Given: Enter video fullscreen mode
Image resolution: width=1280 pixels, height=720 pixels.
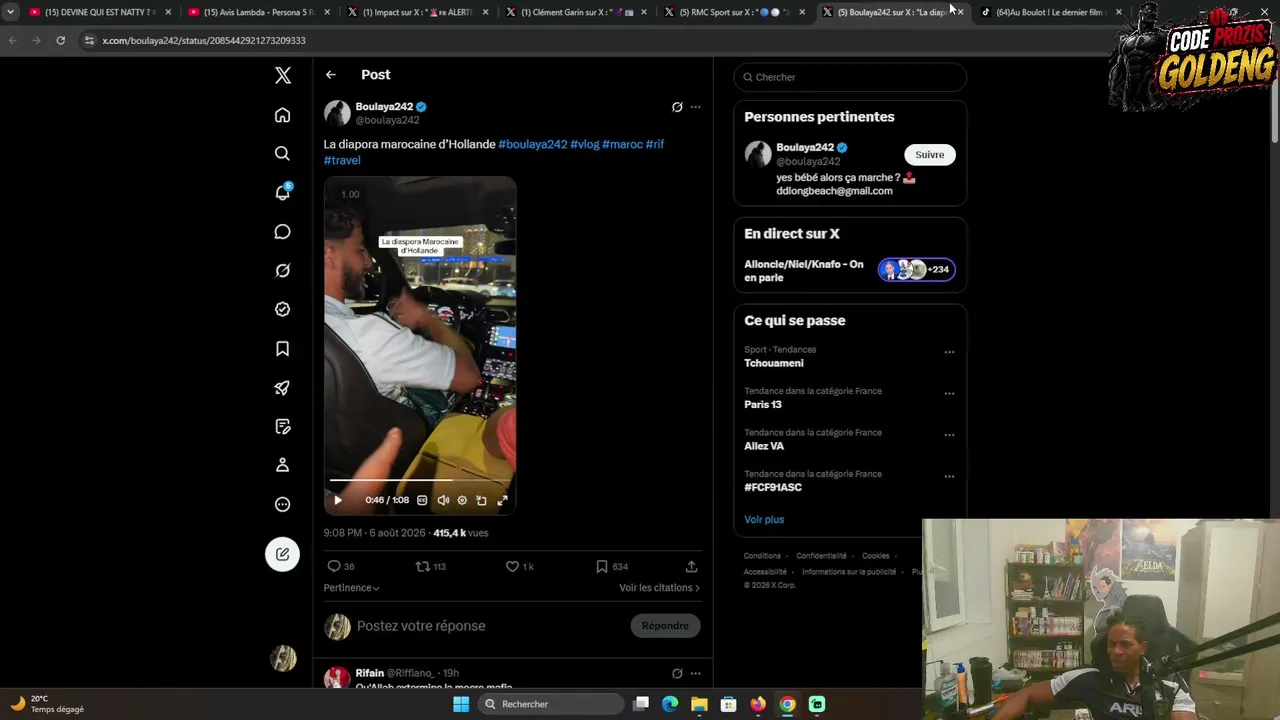Looking at the screenshot, I should (502, 500).
